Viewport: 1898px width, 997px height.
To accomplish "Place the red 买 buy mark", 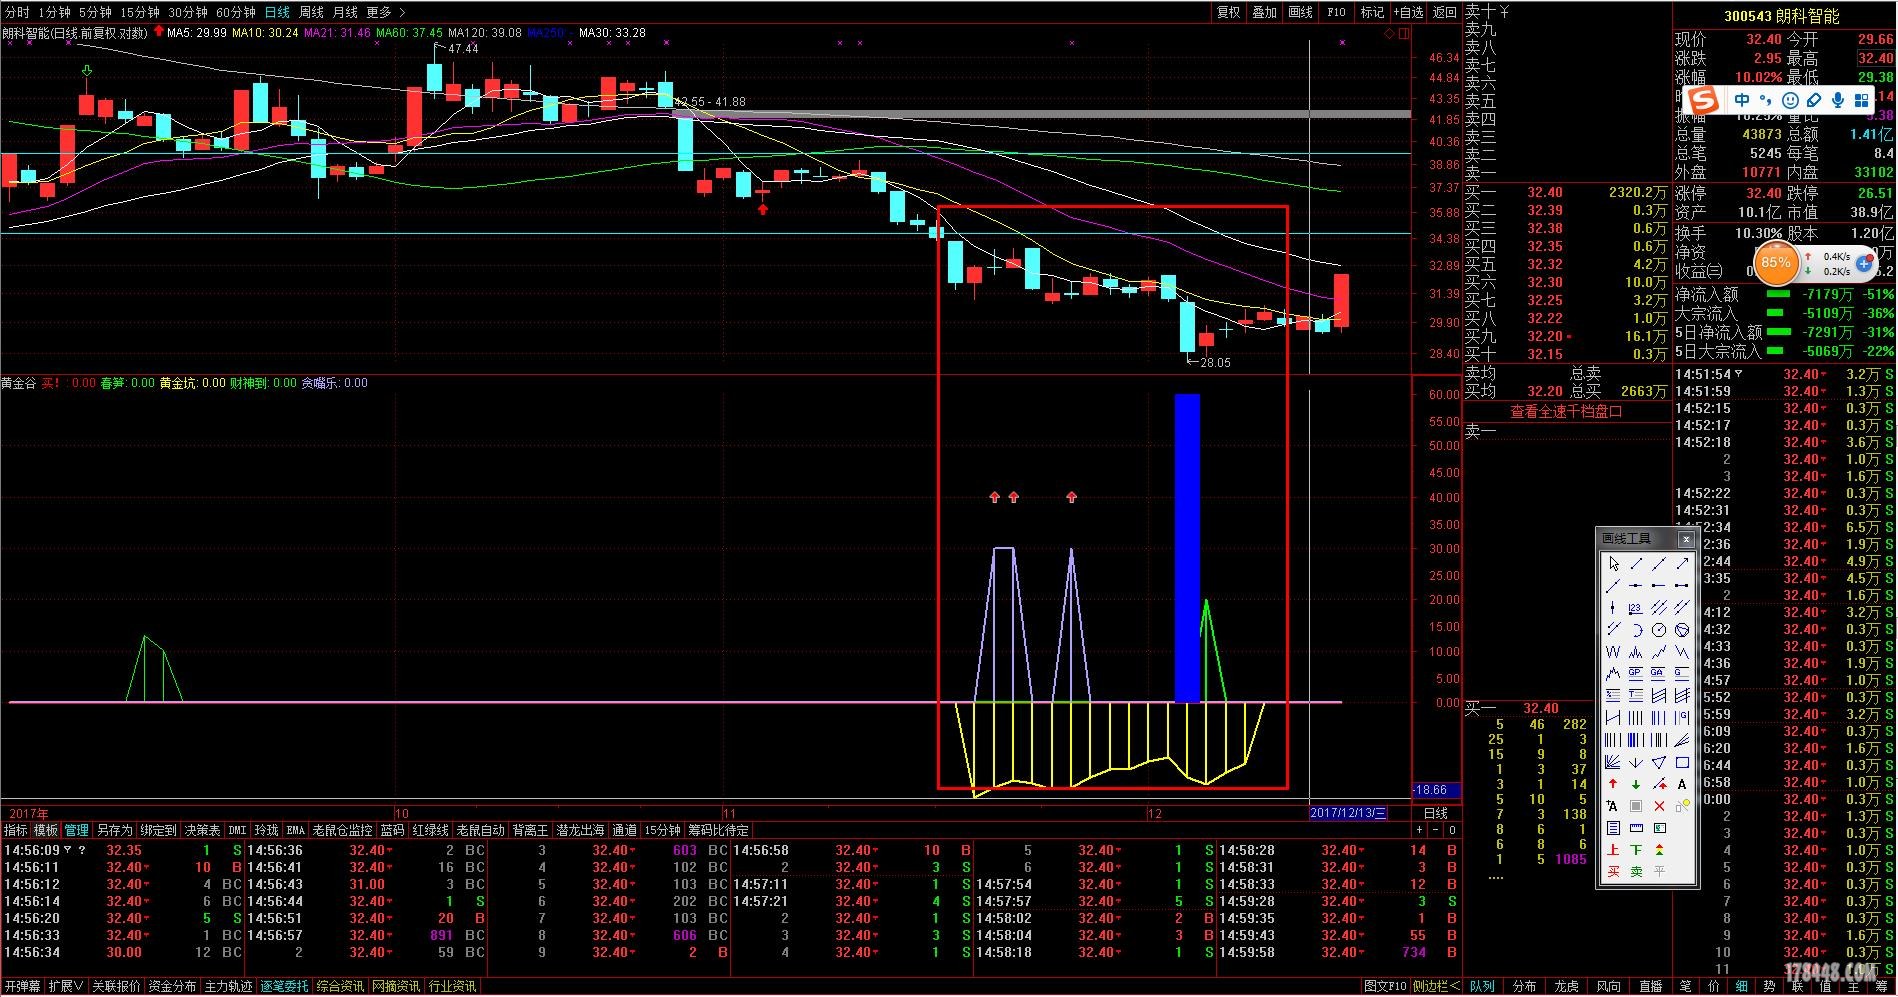I will pyautogui.click(x=1613, y=871).
